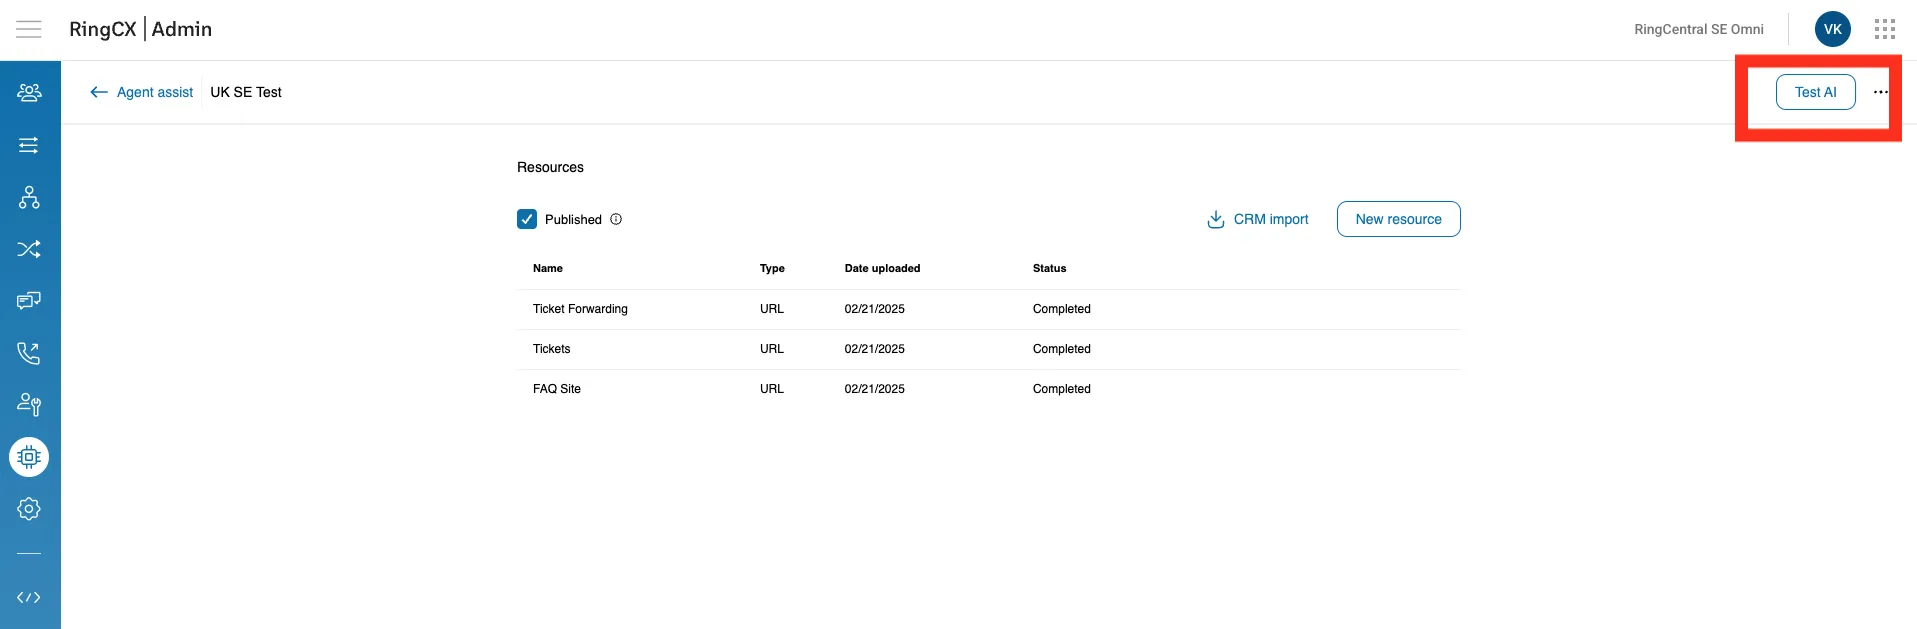The height and width of the screenshot is (629, 1917).
Task: Click the outbound phone call sidebar icon
Action: coord(29,353)
